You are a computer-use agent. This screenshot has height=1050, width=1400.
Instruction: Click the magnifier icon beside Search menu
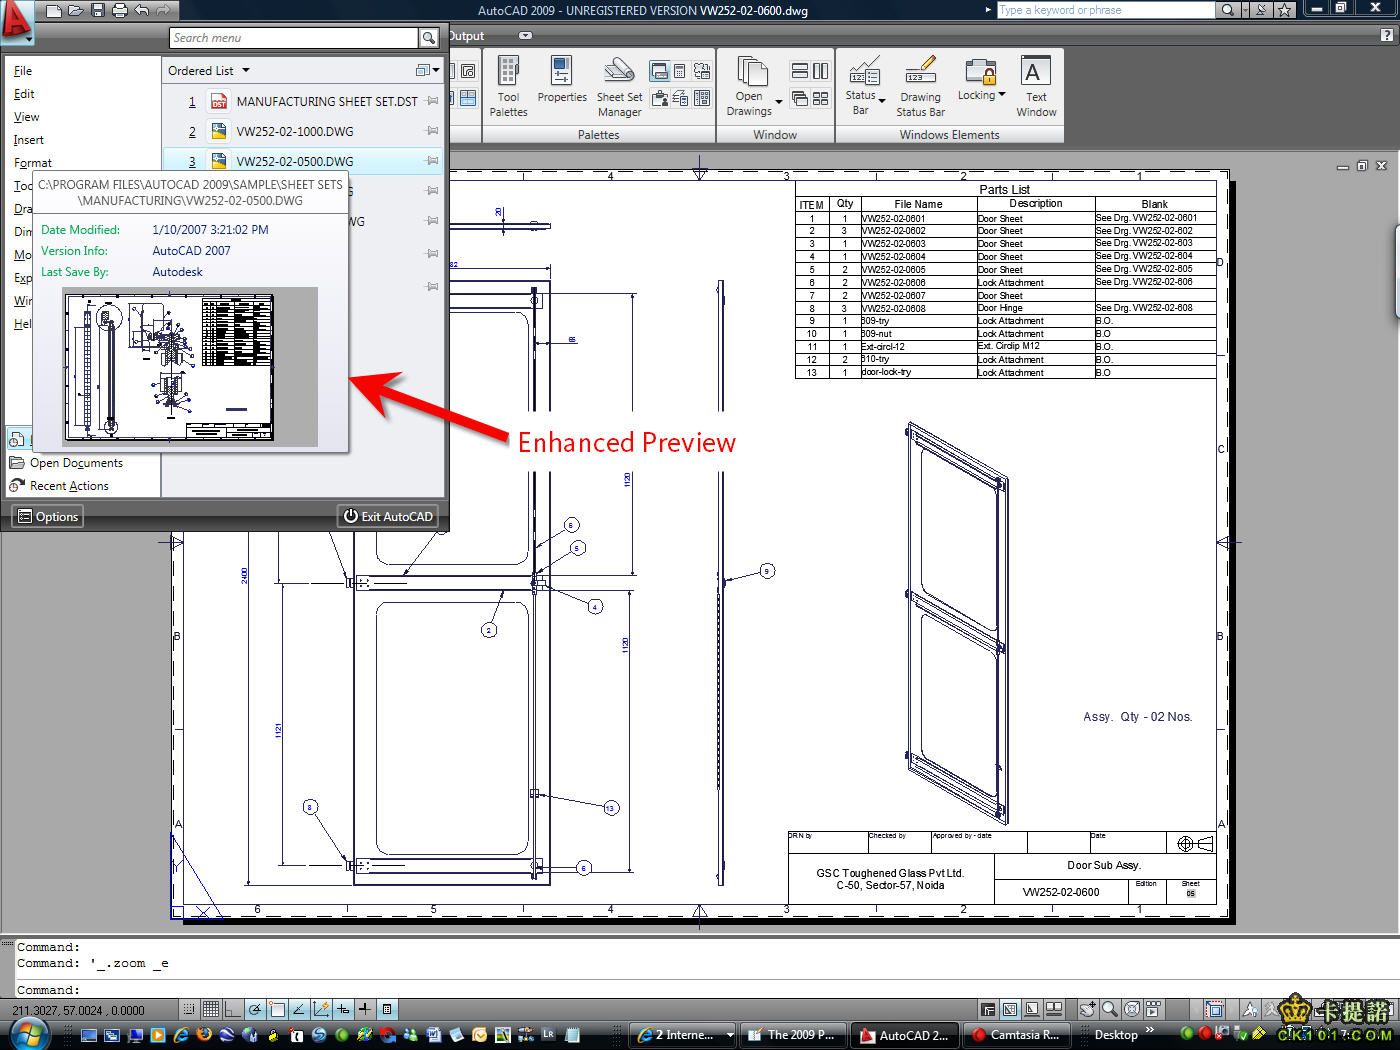429,38
